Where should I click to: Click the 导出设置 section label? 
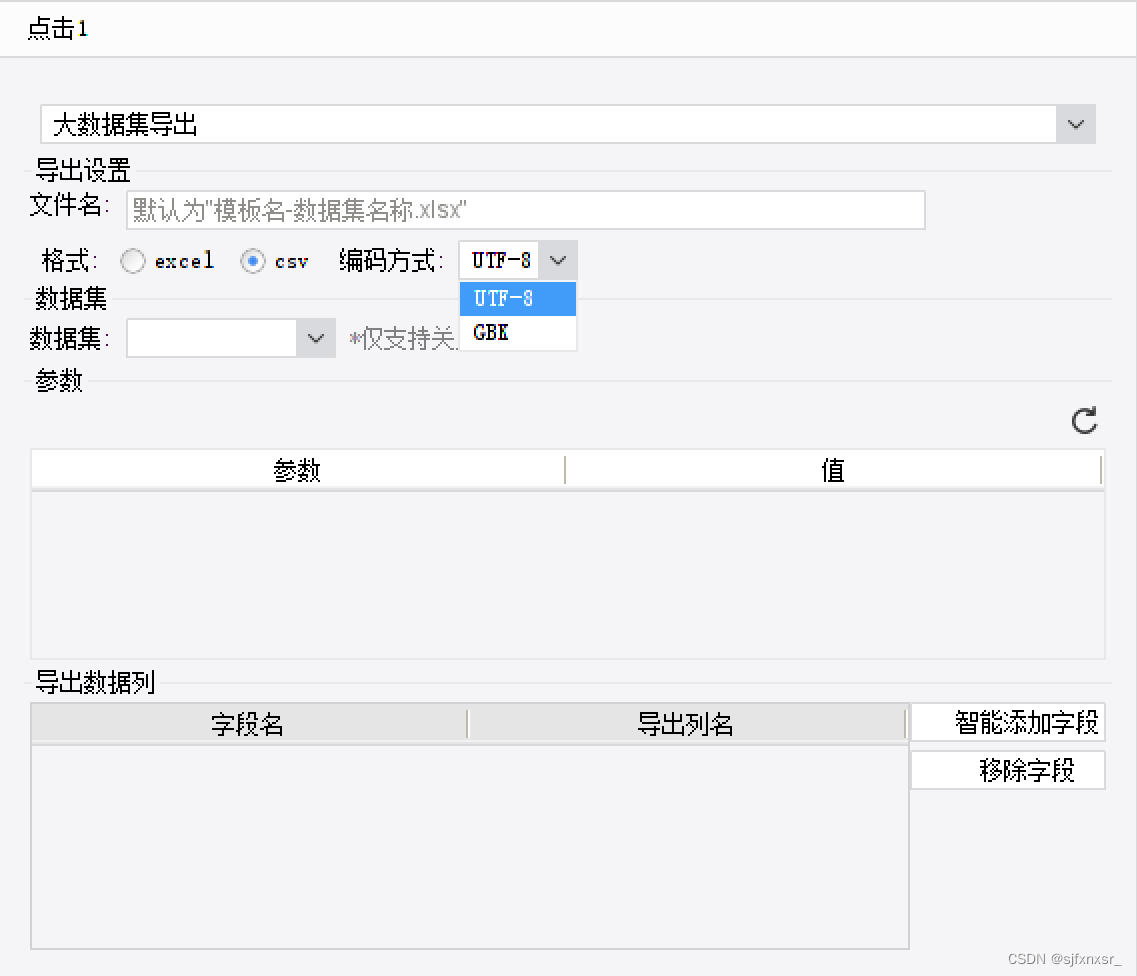[x=83, y=170]
